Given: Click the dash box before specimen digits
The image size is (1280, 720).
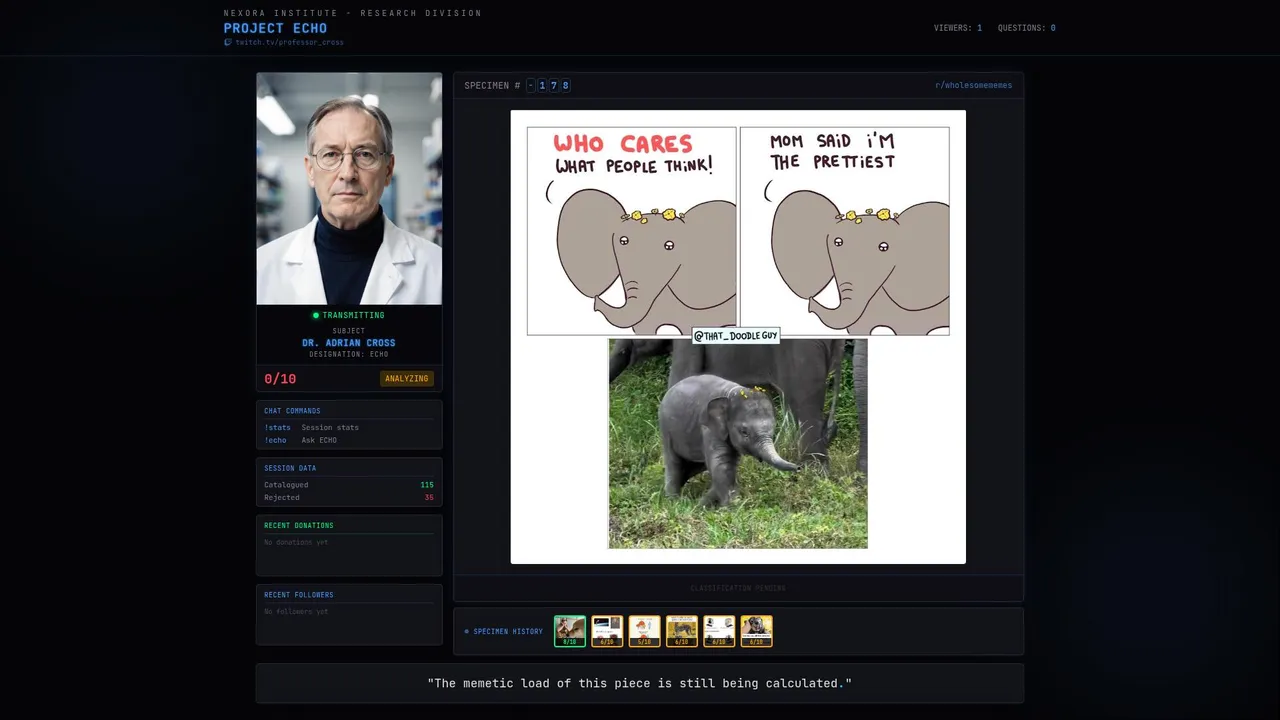Looking at the screenshot, I should click(x=531, y=86).
